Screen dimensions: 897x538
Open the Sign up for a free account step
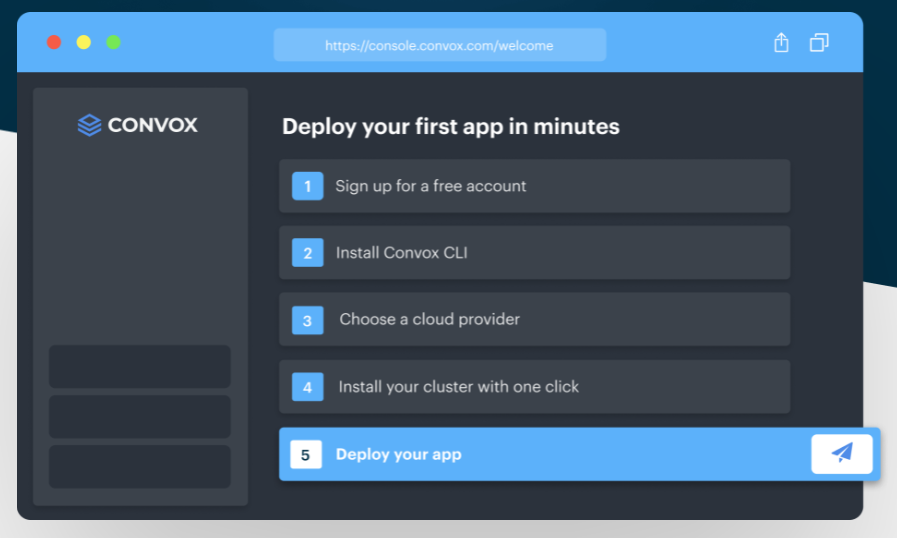[x=534, y=186]
